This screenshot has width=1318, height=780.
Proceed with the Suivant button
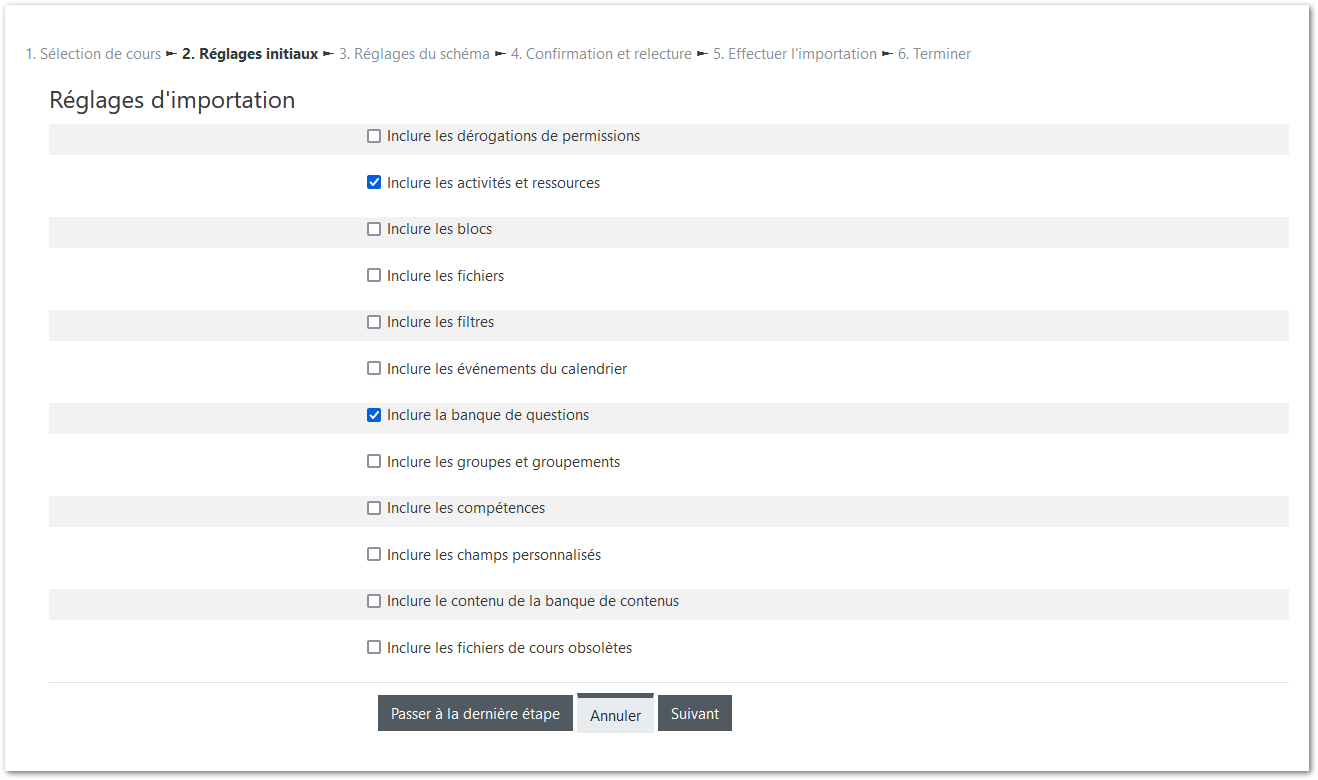pos(695,714)
